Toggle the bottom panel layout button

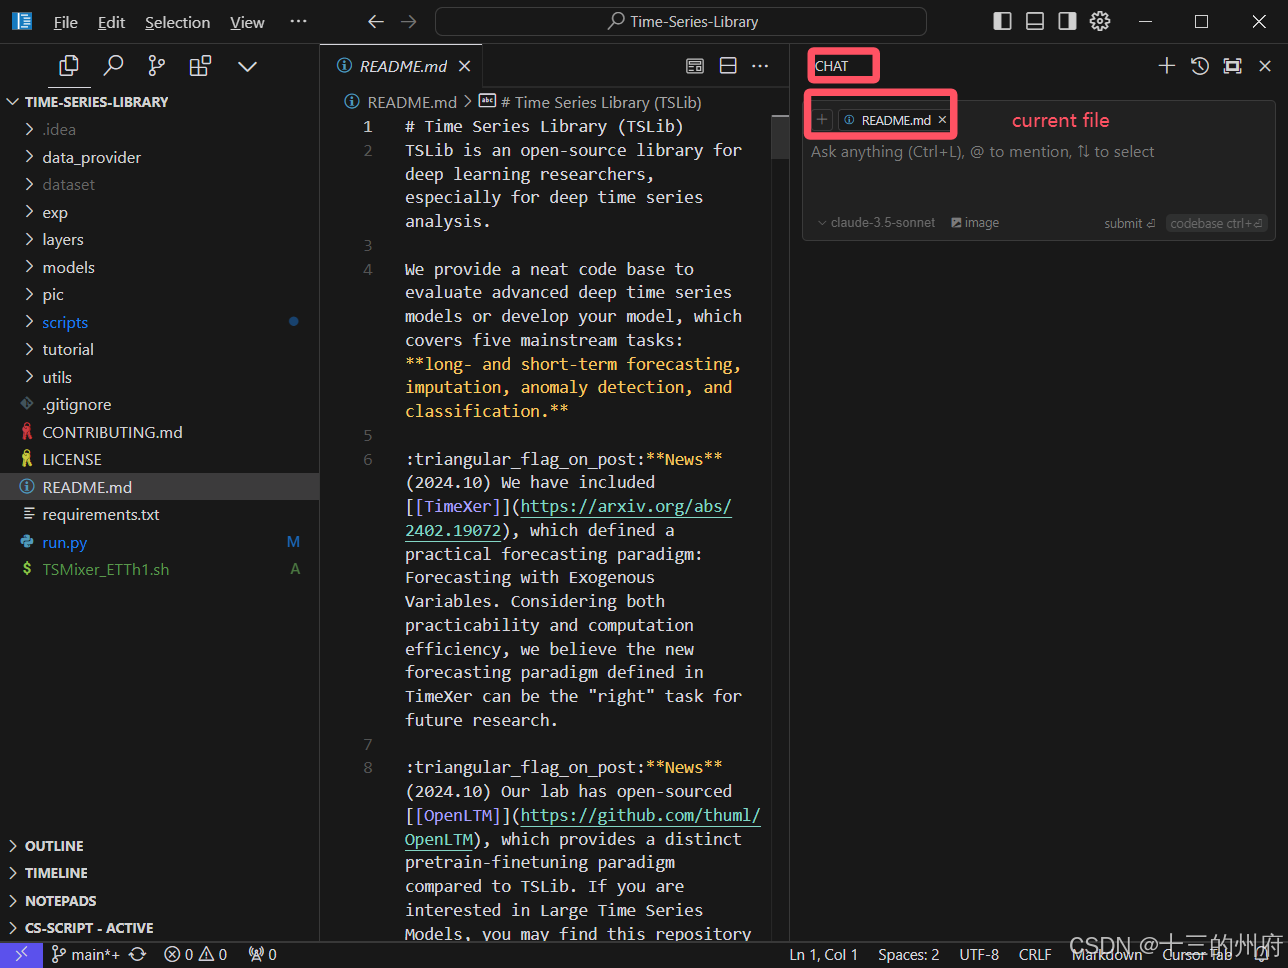coord(1035,21)
